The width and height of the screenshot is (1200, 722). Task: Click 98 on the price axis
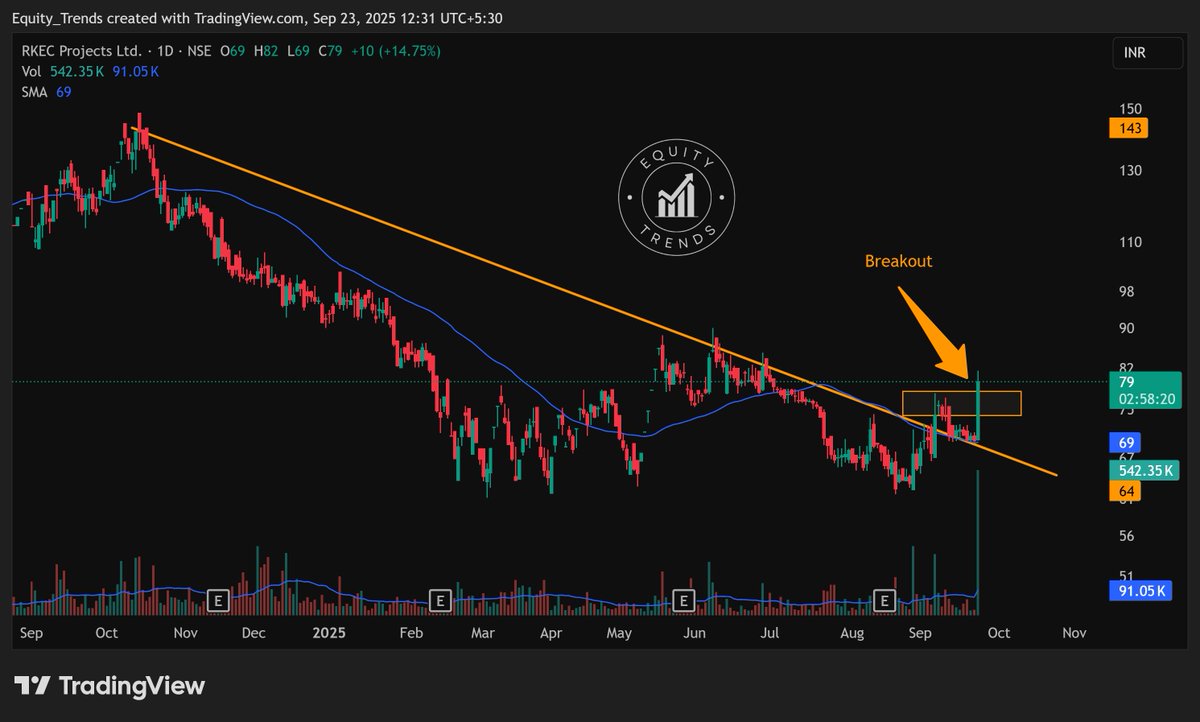(1127, 292)
